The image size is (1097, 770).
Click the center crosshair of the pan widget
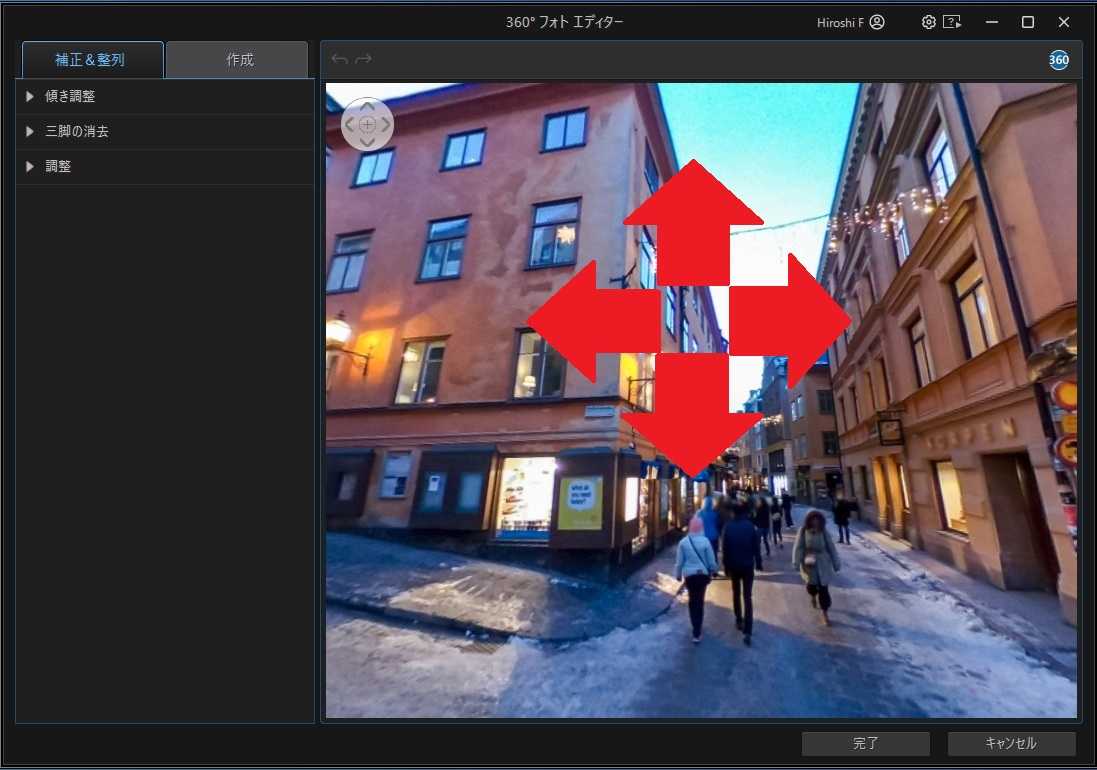click(x=367, y=124)
